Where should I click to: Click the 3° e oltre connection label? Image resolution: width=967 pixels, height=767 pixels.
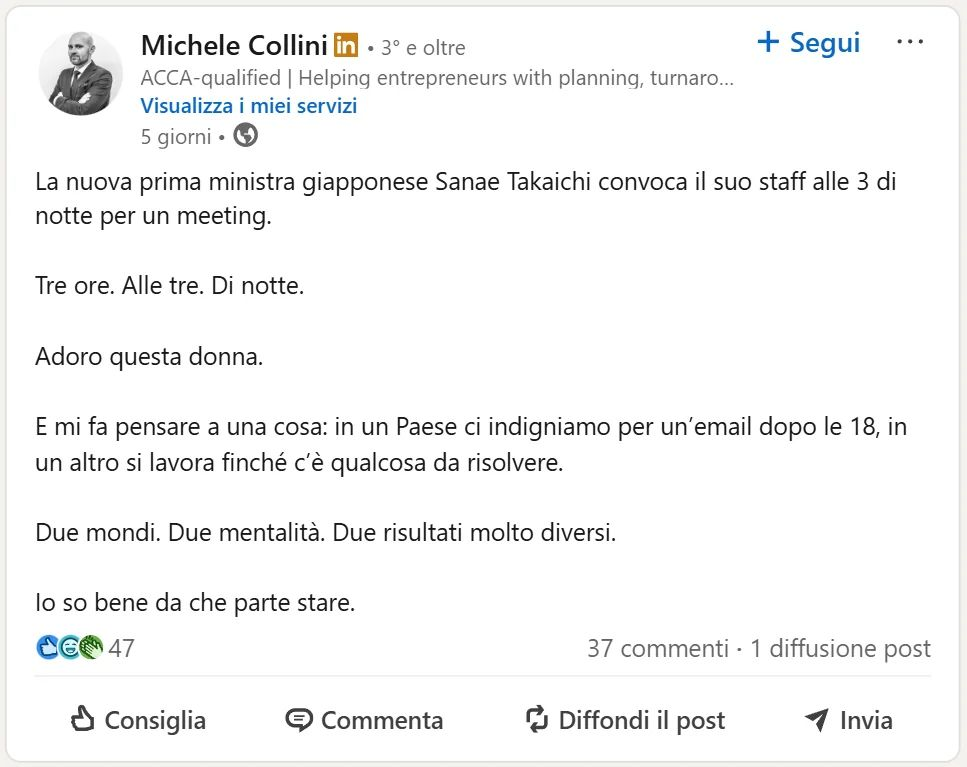coord(422,47)
